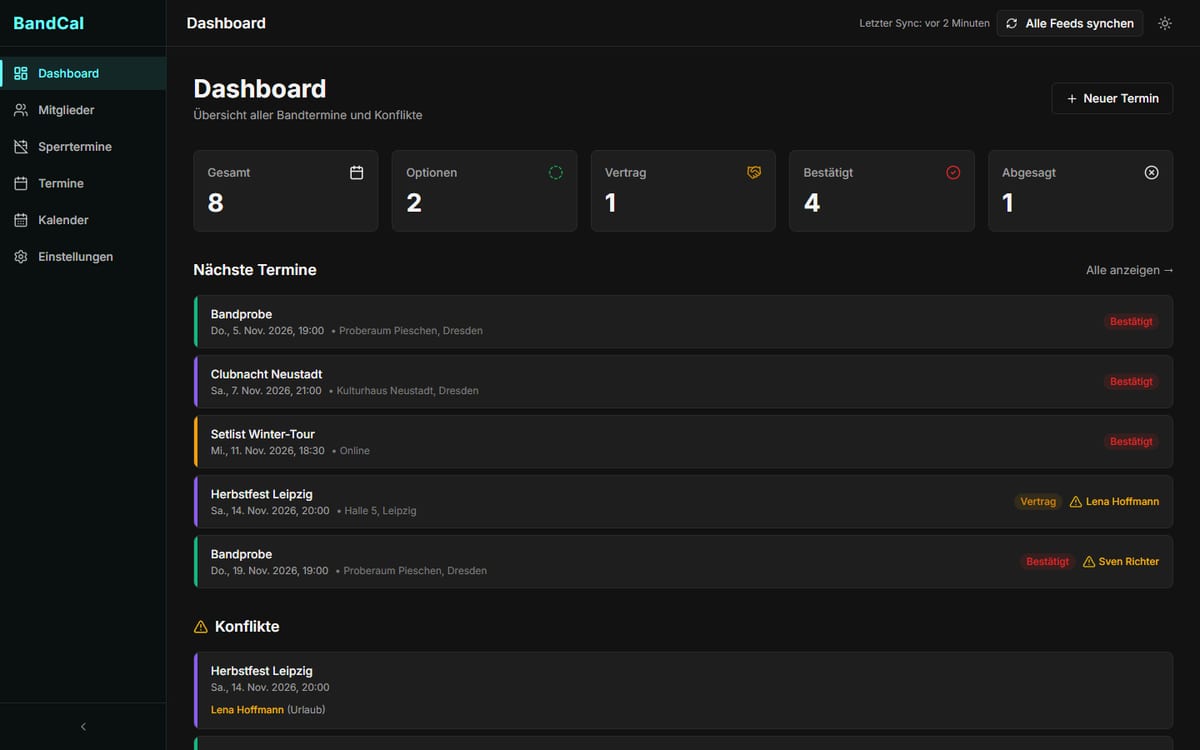Click the Dashboard grid icon in sidebar
The image size is (1200, 750).
click(21, 73)
